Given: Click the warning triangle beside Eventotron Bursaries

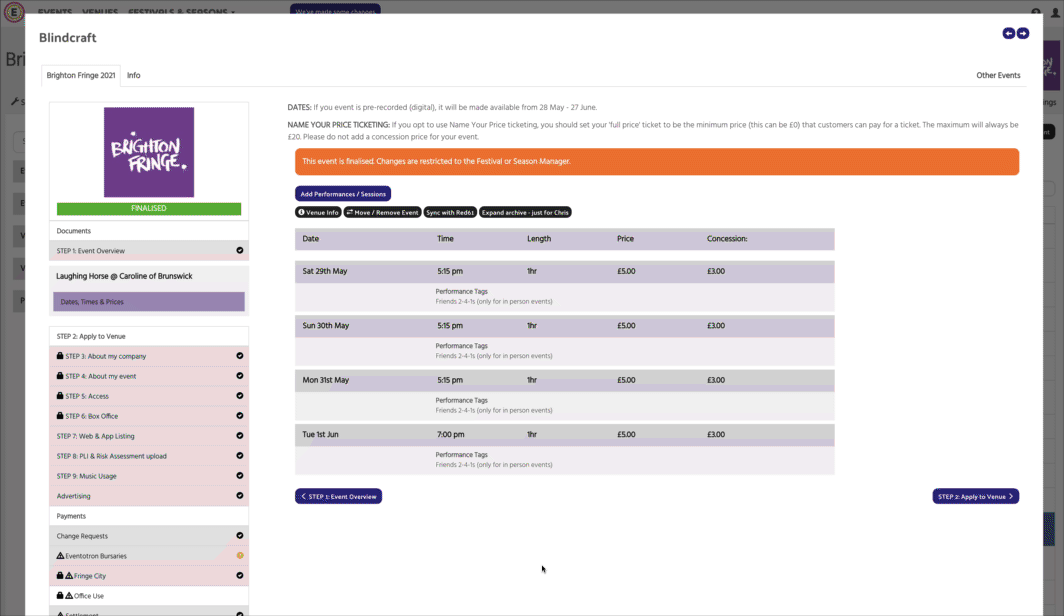Looking at the screenshot, I should (x=60, y=556).
